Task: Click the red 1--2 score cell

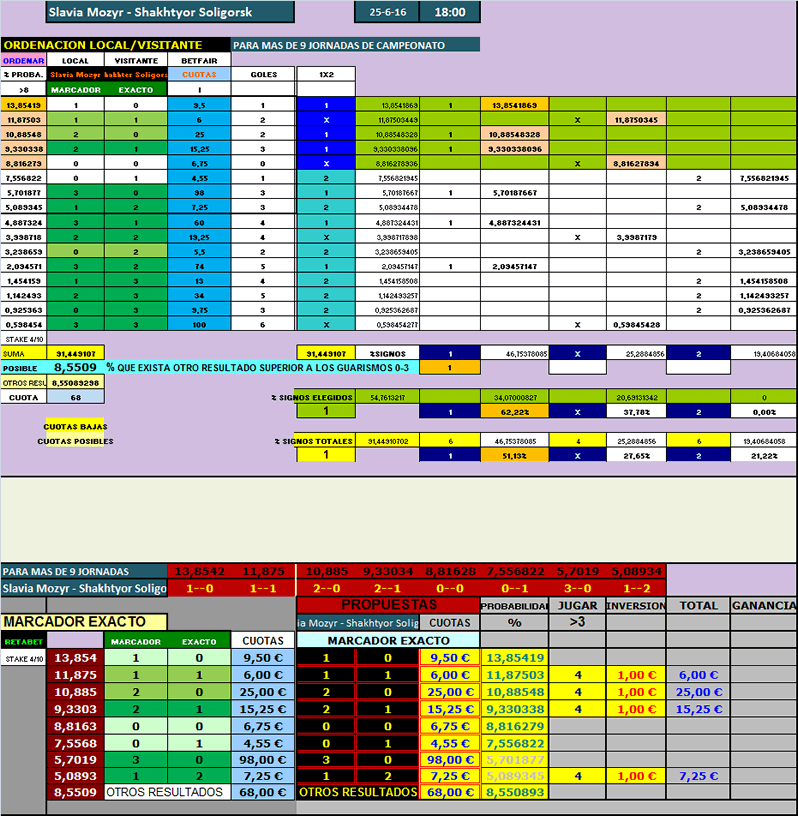Action: pyautogui.click(x=636, y=589)
